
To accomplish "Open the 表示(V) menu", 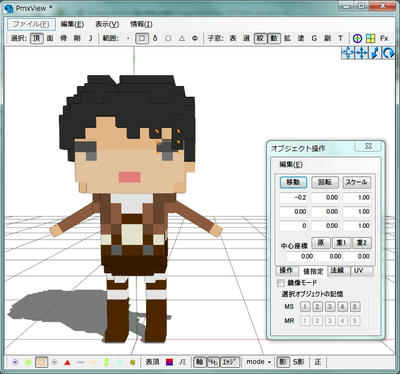I will click(x=107, y=24).
